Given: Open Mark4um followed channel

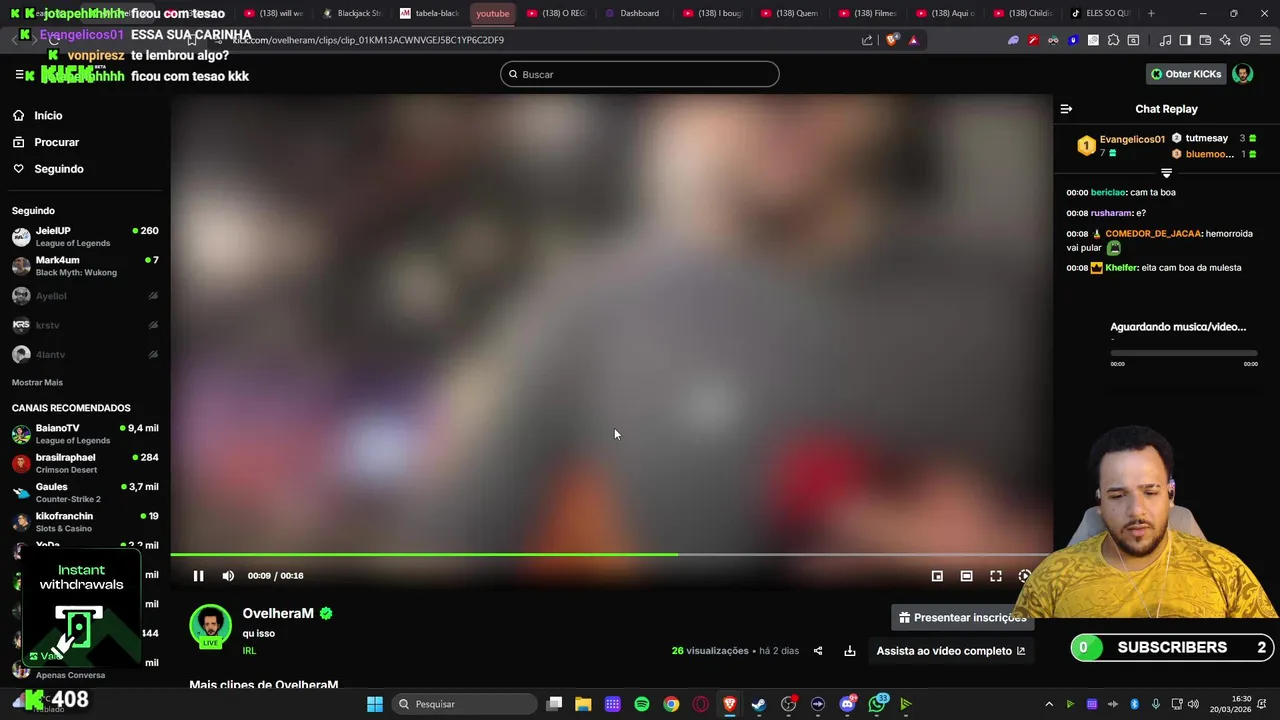Looking at the screenshot, I should pos(85,266).
